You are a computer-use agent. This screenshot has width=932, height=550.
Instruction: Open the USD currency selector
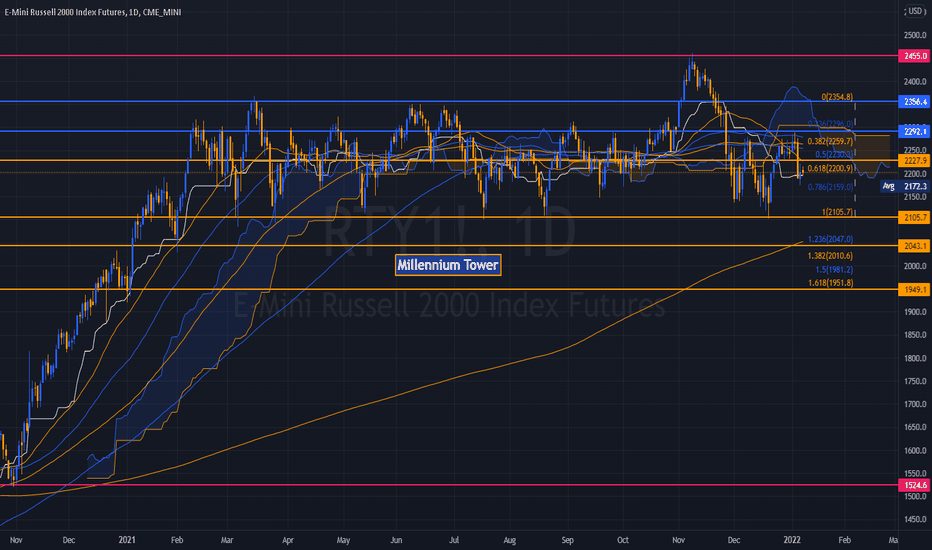click(x=915, y=11)
